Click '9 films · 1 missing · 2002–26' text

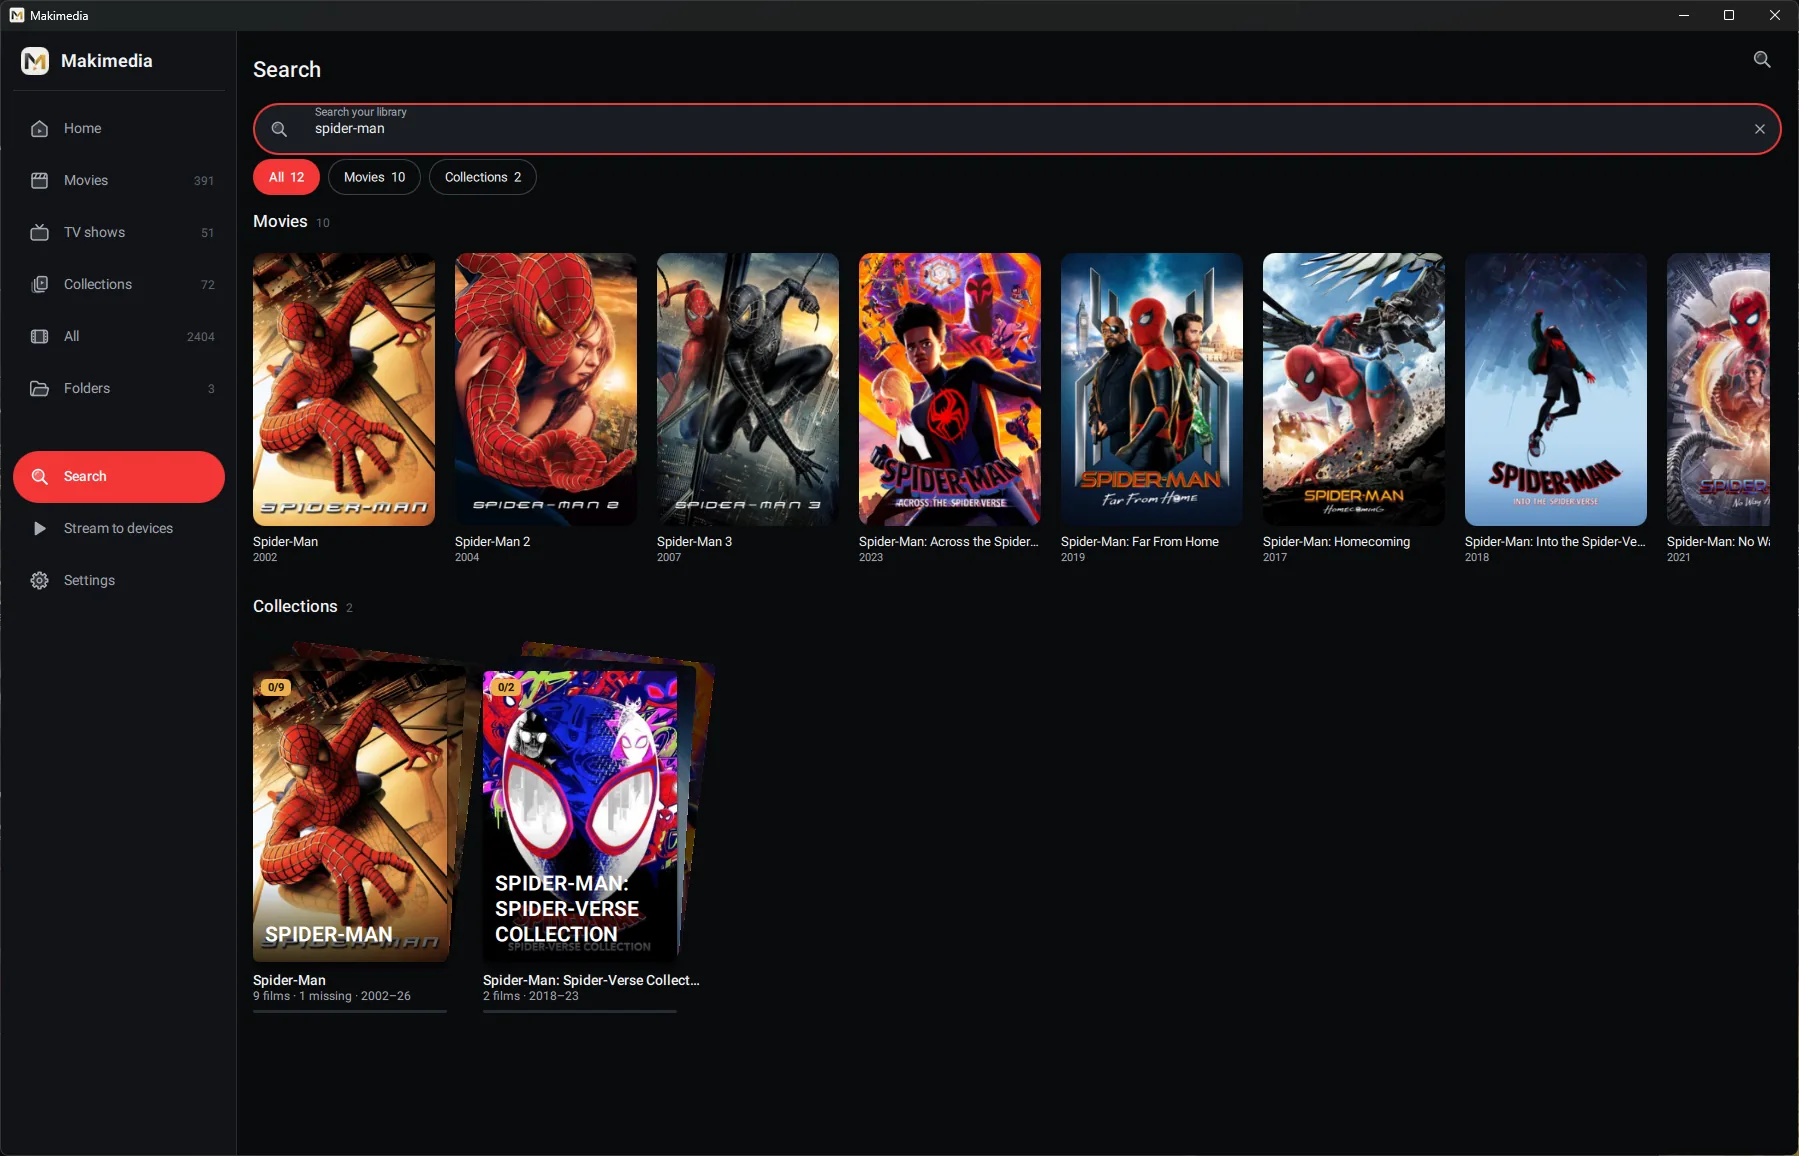(332, 996)
